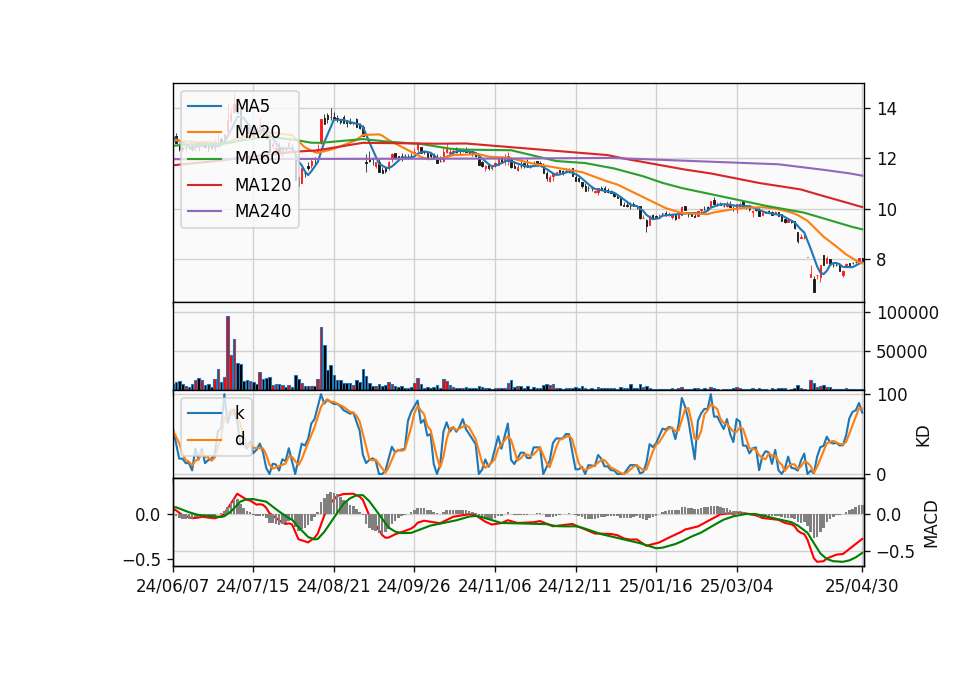Click the 24/12/11 date tick label
Image resolution: width=960 pixels, height=690 pixels.
(575, 586)
